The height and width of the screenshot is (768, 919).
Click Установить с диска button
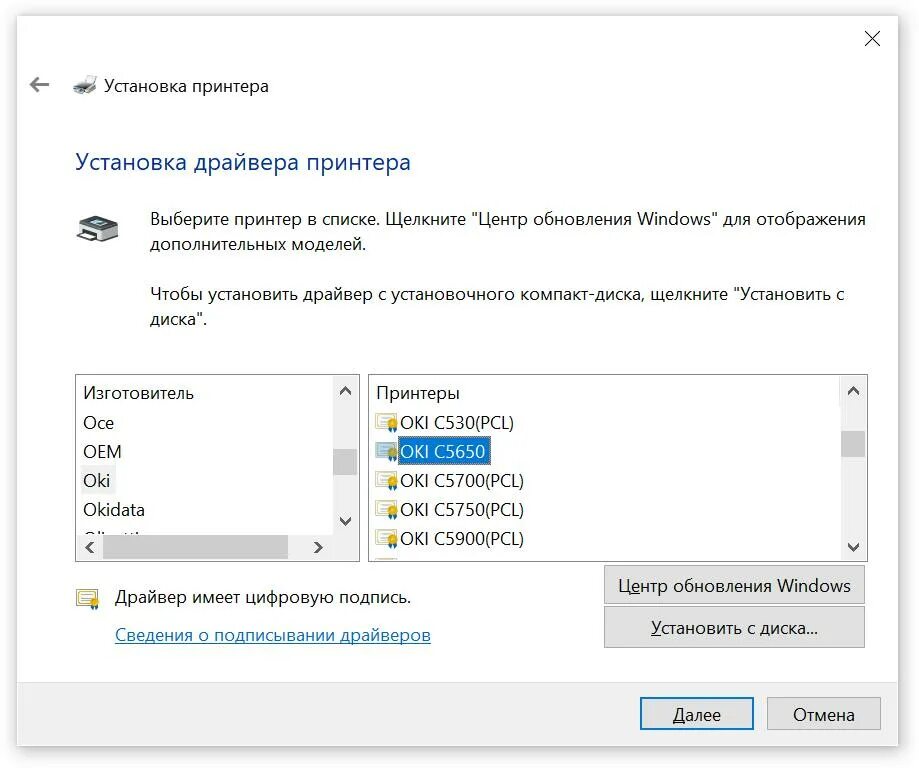[734, 628]
